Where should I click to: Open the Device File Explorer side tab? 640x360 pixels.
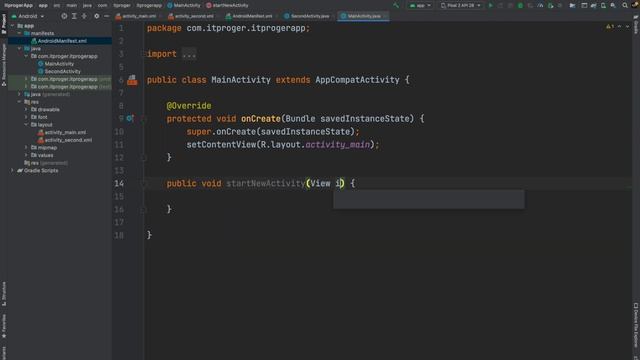click(x=636, y=325)
